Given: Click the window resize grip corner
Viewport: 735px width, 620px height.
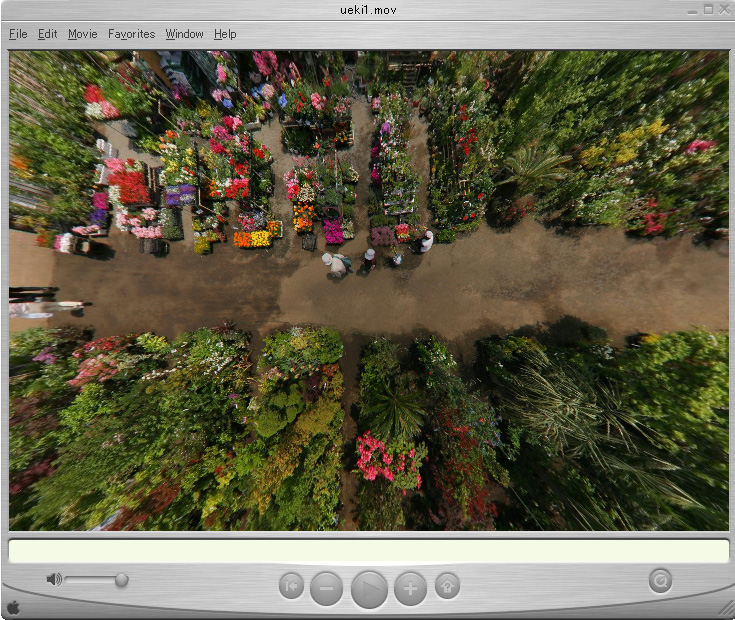Looking at the screenshot, I should pyautogui.click(x=725, y=609).
